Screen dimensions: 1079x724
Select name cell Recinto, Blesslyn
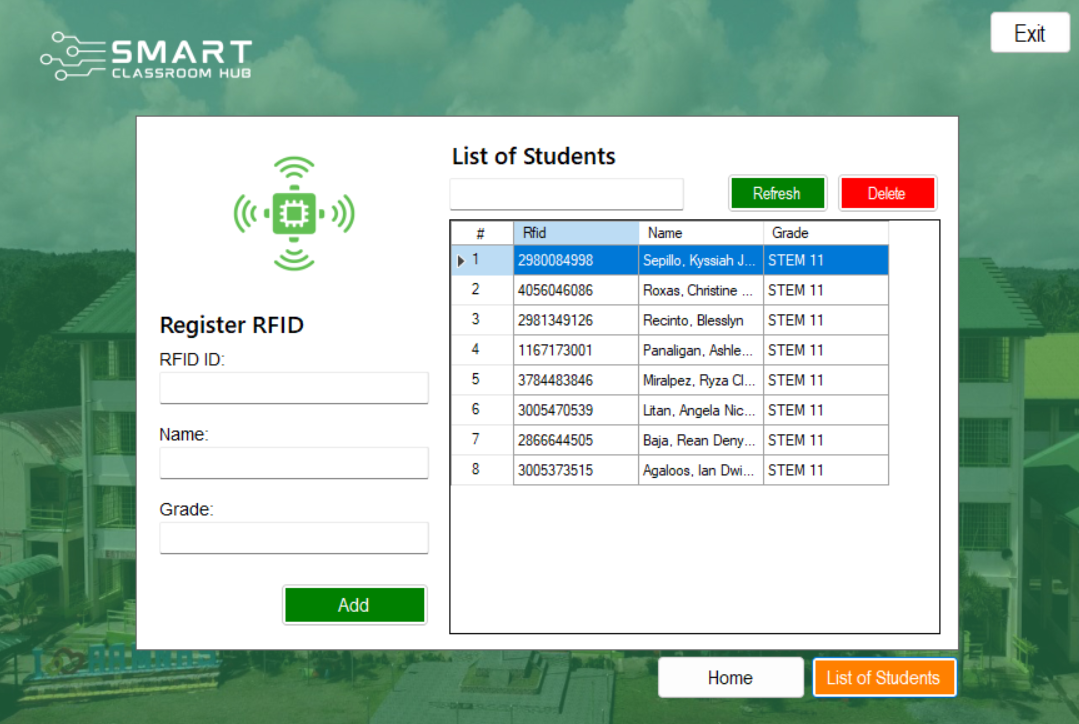(701, 321)
